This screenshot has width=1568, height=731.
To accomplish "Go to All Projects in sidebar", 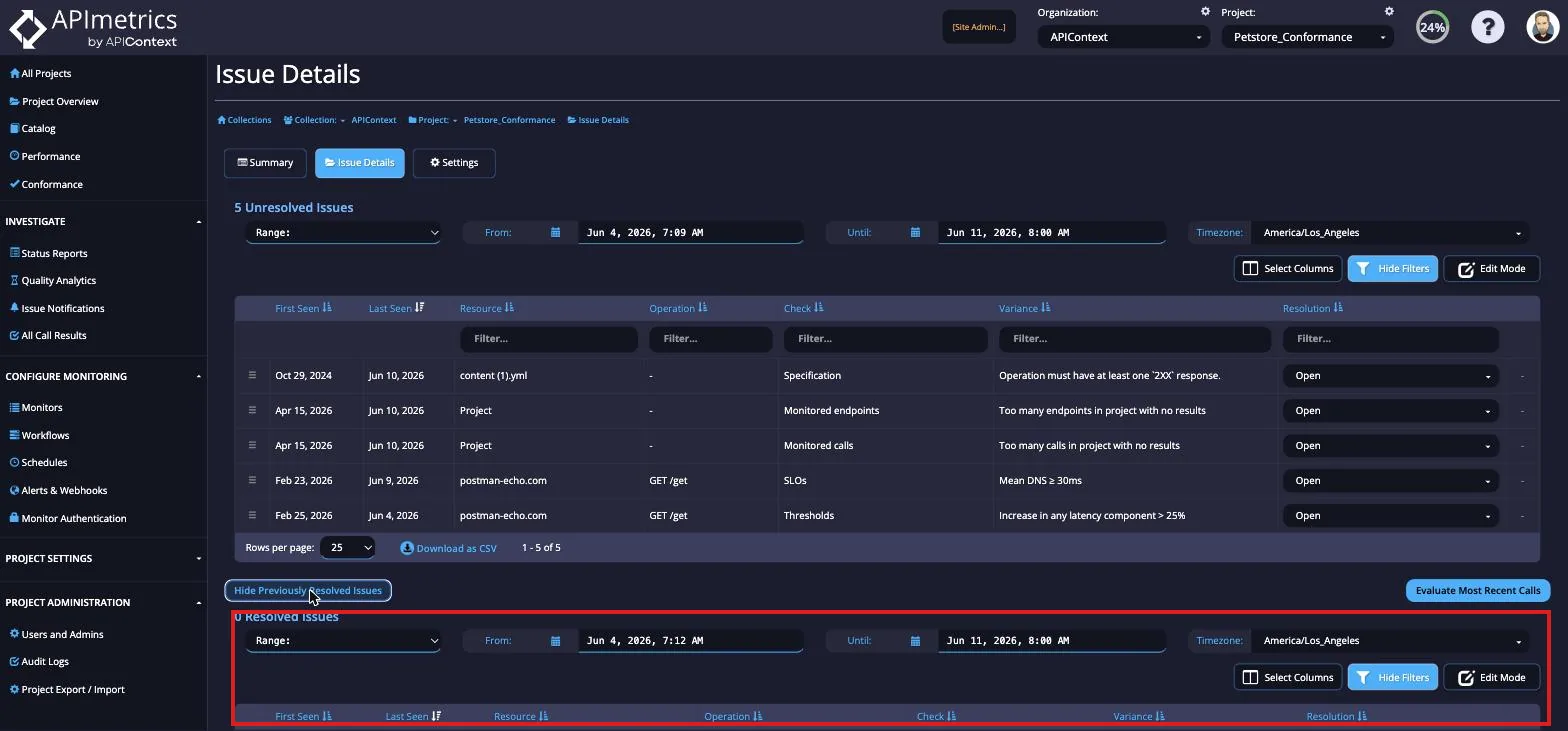I will [x=40, y=73].
